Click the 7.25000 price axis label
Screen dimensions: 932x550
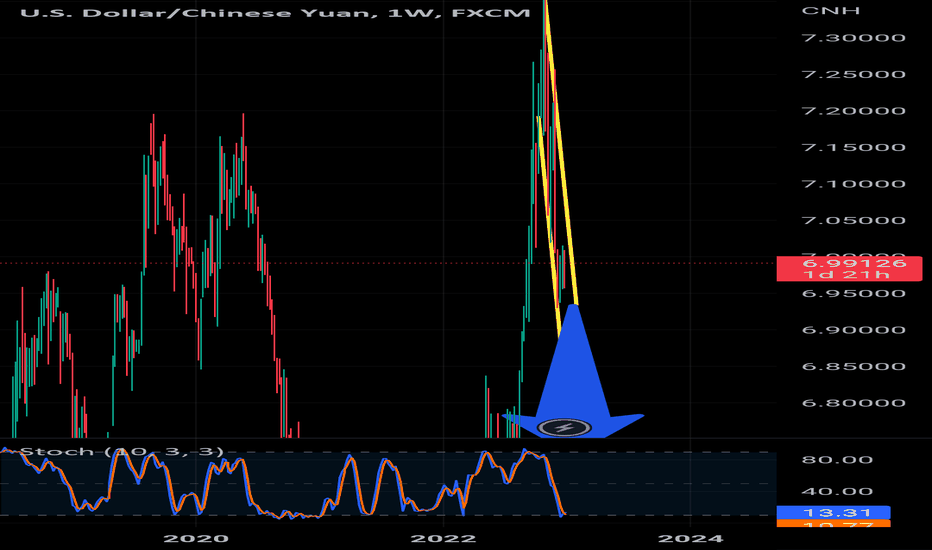854,74
